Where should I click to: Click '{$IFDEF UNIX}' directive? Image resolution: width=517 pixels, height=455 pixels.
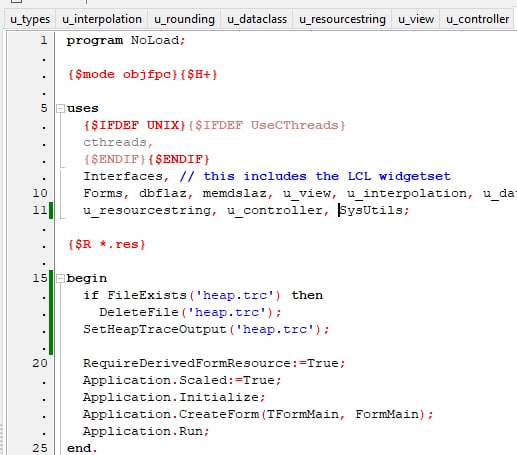pyautogui.click(x=135, y=125)
